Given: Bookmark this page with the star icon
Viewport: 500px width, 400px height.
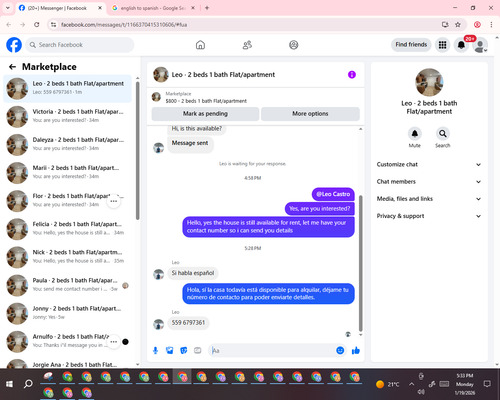Looking at the screenshot, I should (x=458, y=25).
